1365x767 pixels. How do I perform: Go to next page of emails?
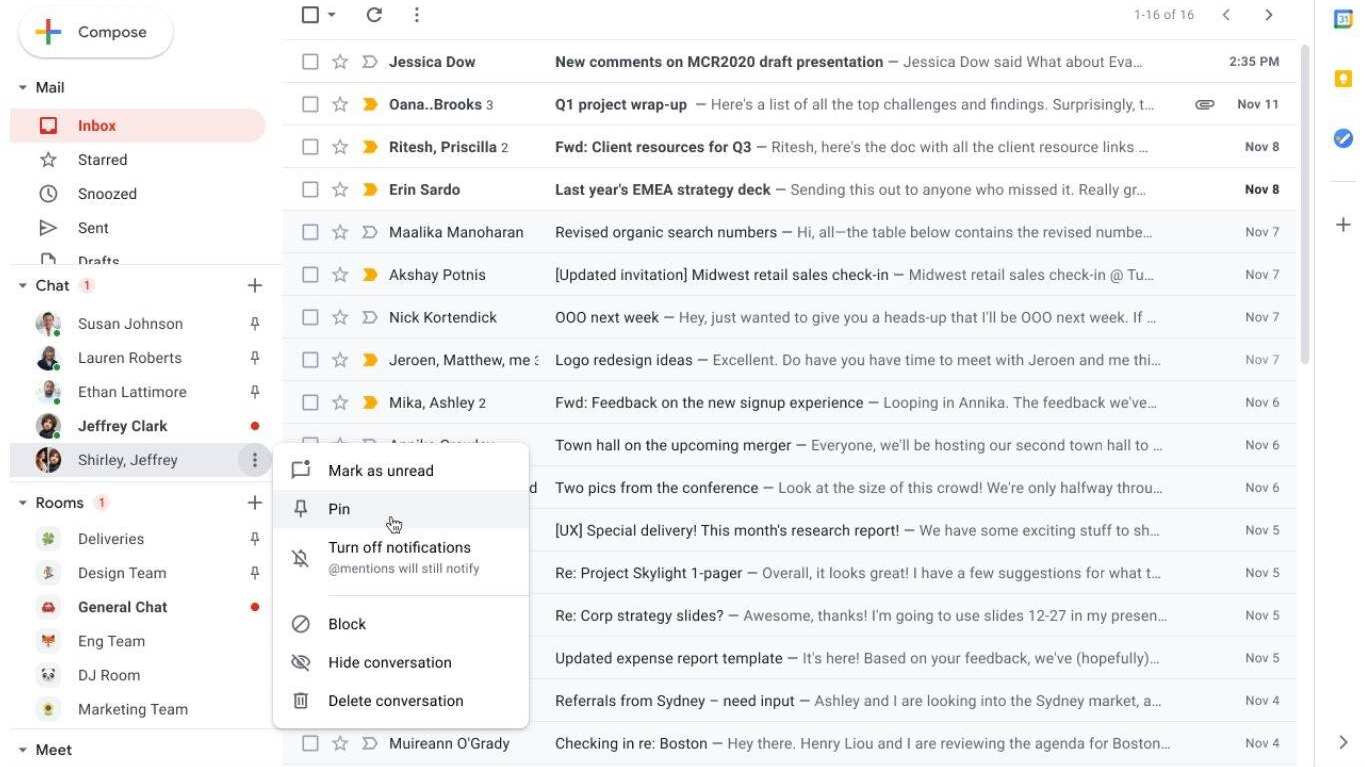point(1268,15)
